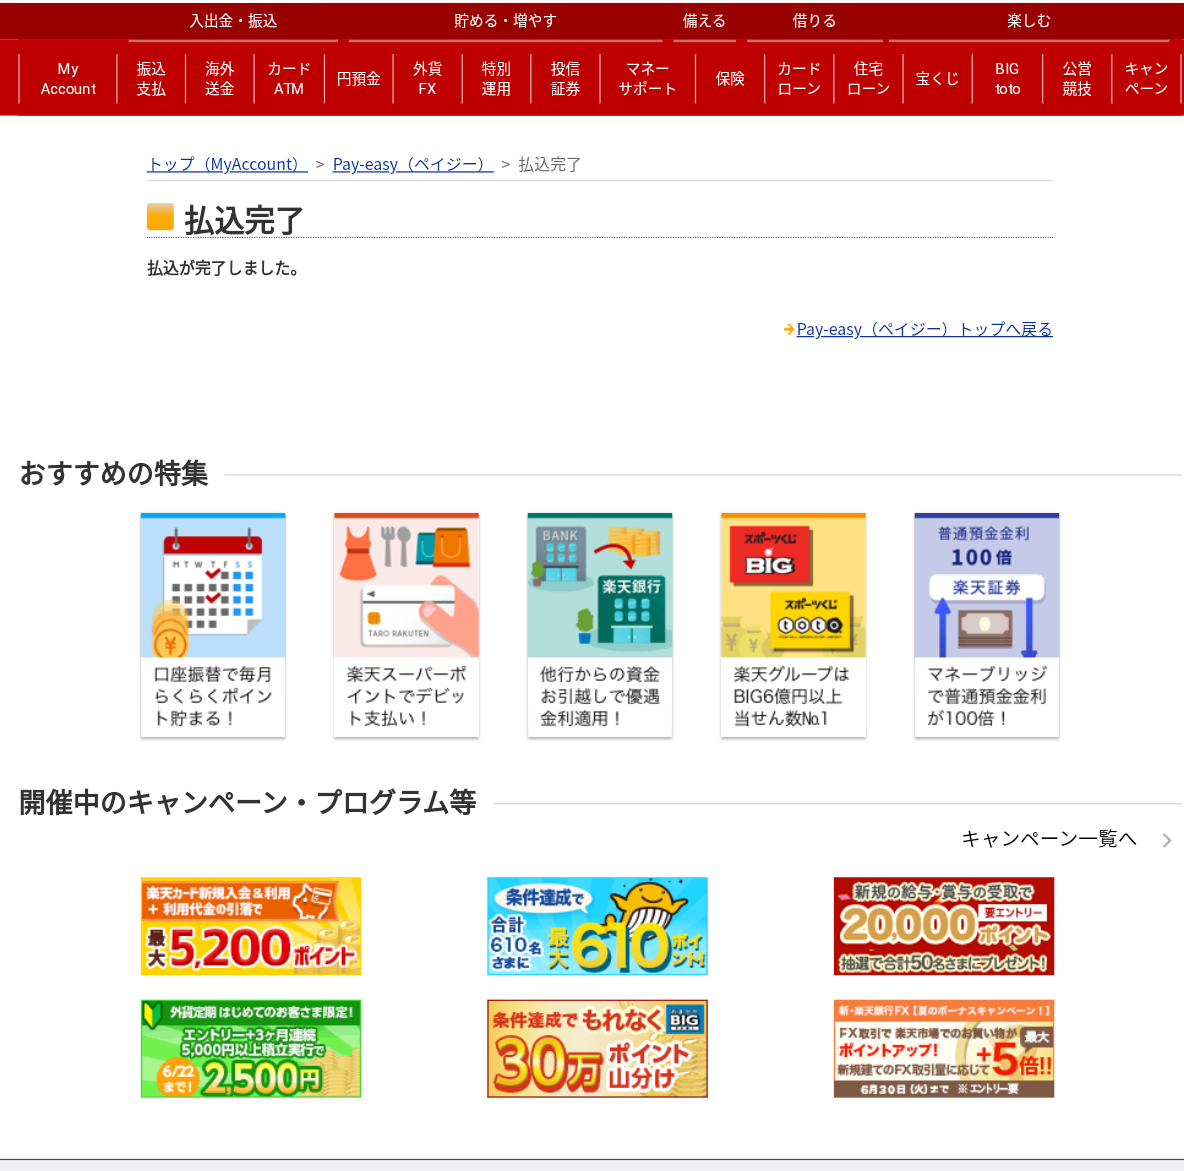Open the 外貨FX navigation item
This screenshot has width=1184, height=1171.
coord(427,79)
